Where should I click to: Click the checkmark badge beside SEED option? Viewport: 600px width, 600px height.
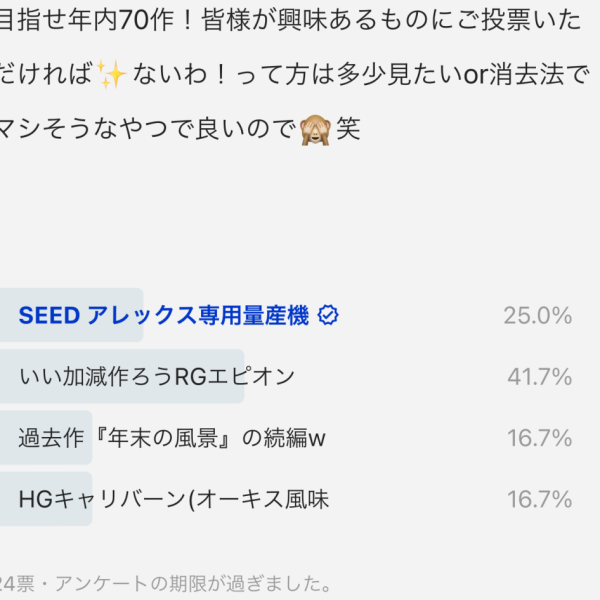click(328, 316)
